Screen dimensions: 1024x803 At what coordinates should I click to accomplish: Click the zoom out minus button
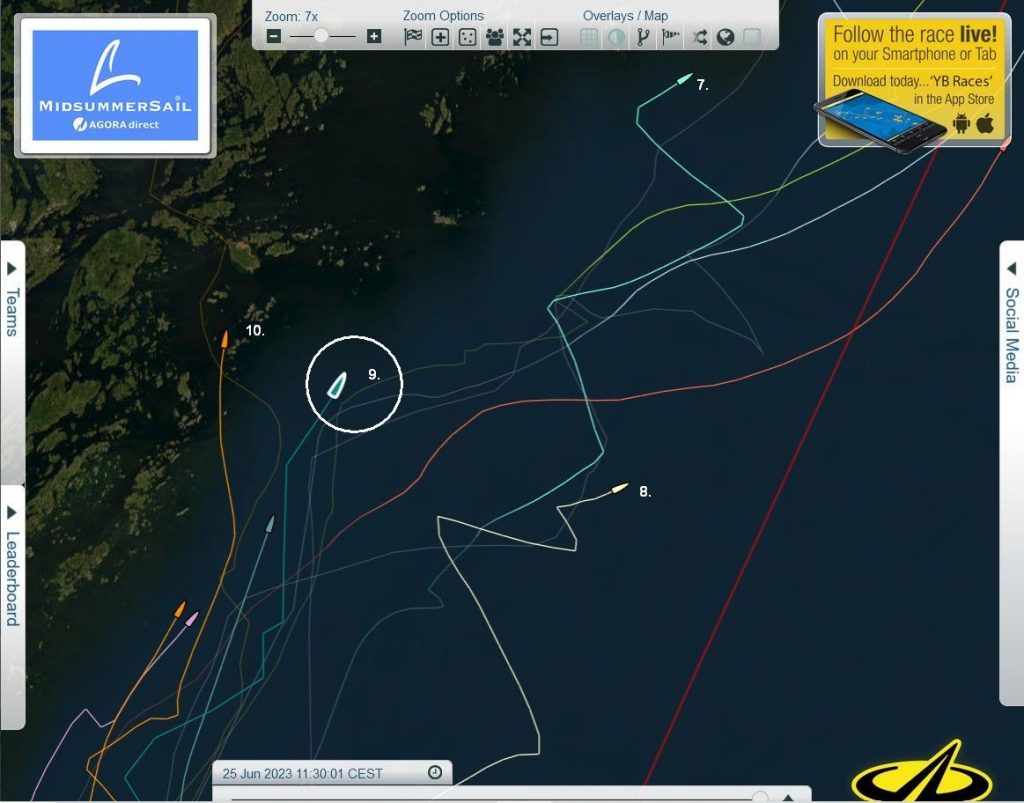point(274,37)
